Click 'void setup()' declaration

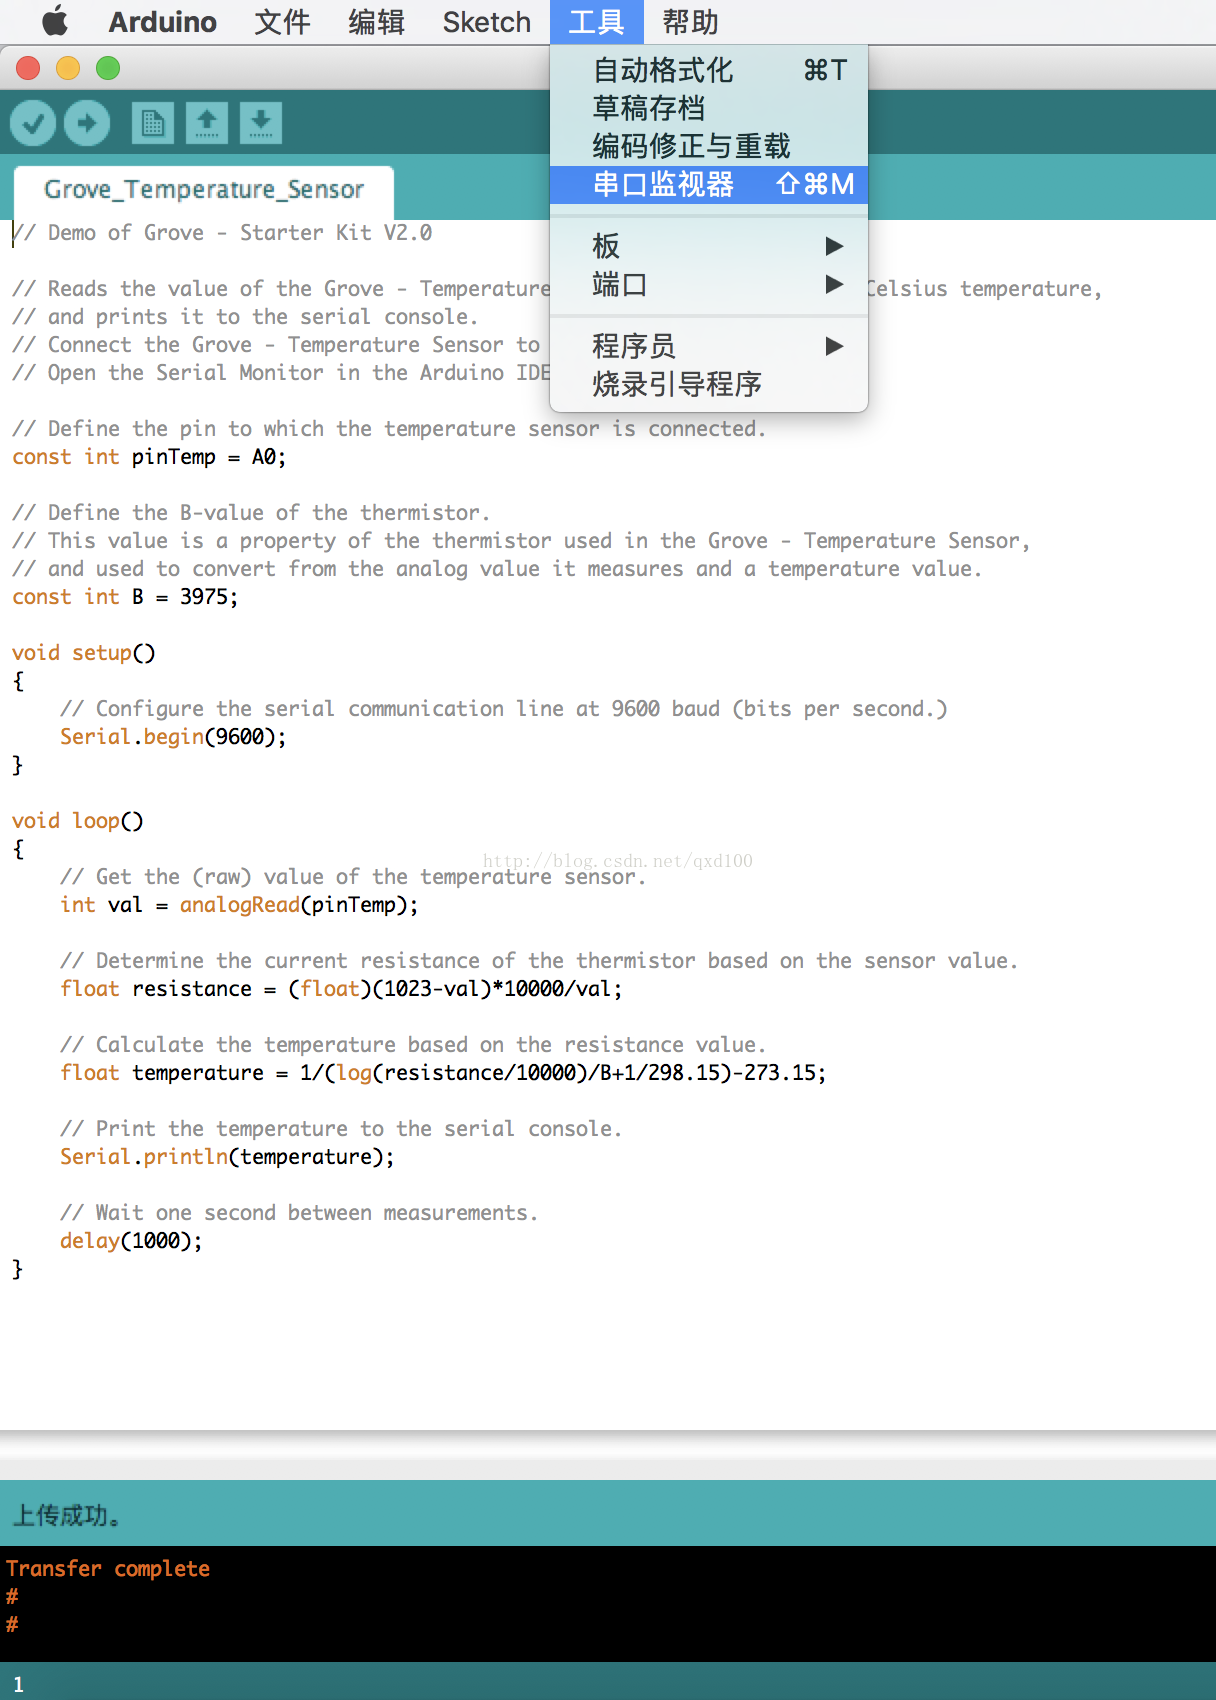84,653
